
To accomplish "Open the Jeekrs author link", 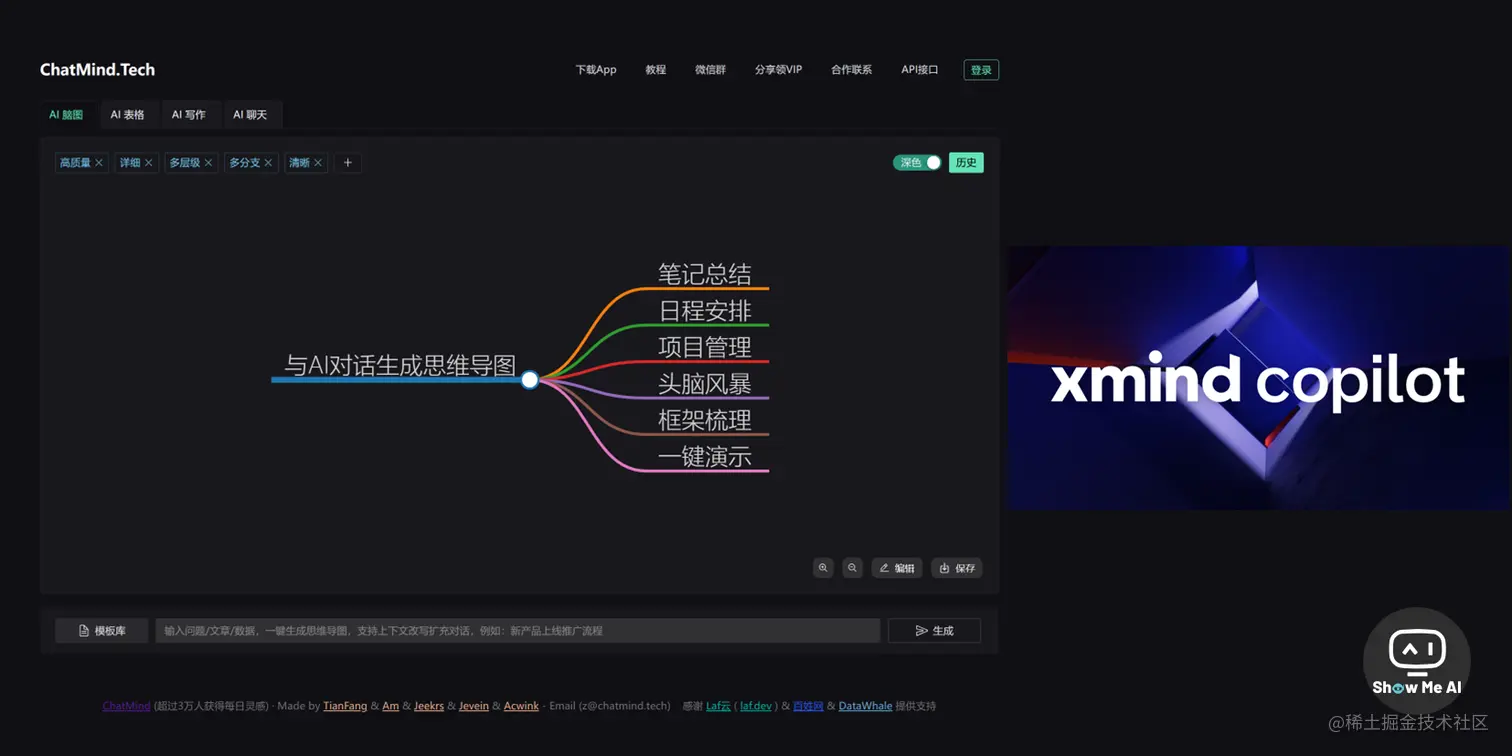I will (429, 706).
